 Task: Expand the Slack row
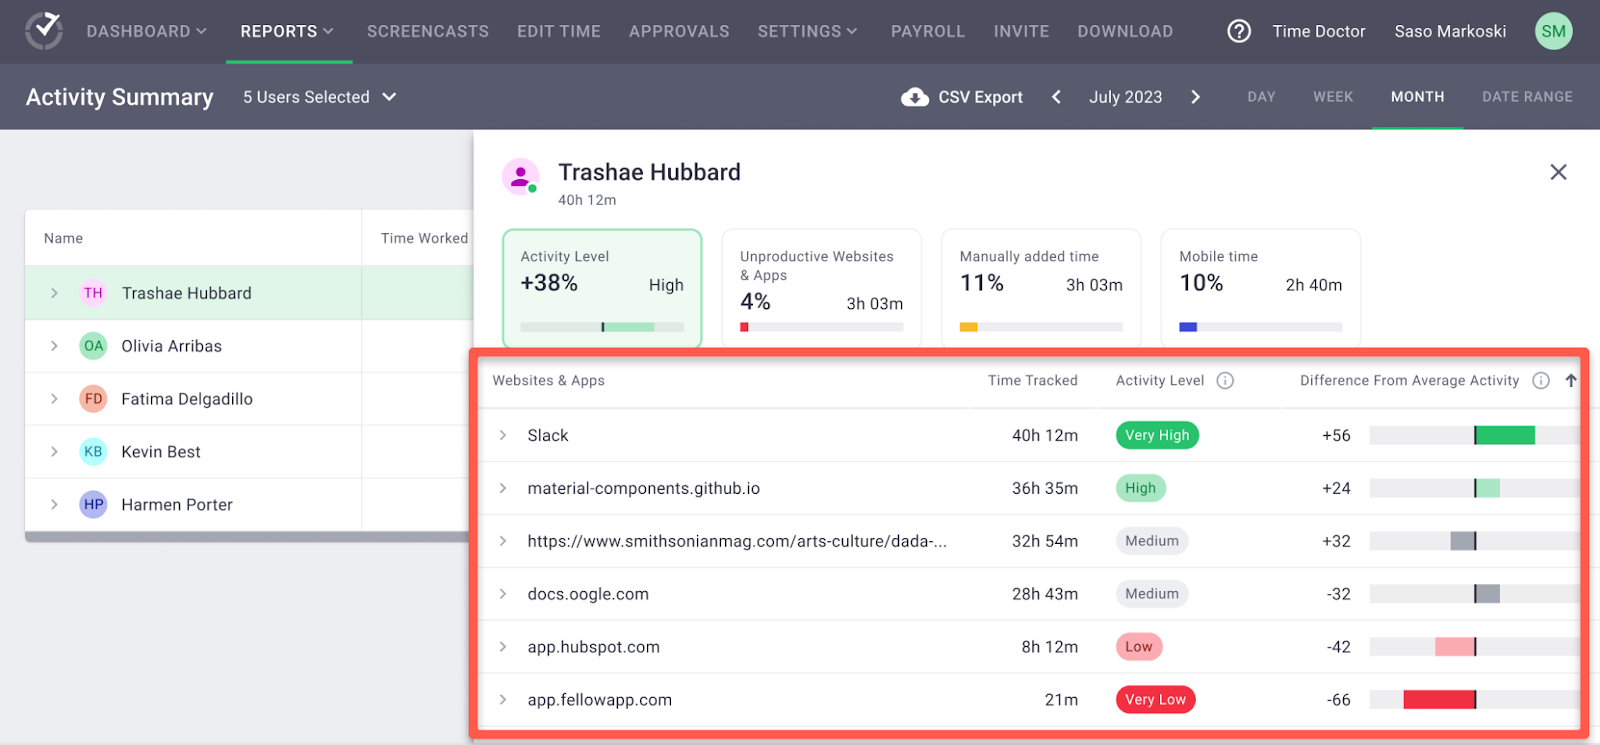pos(503,435)
